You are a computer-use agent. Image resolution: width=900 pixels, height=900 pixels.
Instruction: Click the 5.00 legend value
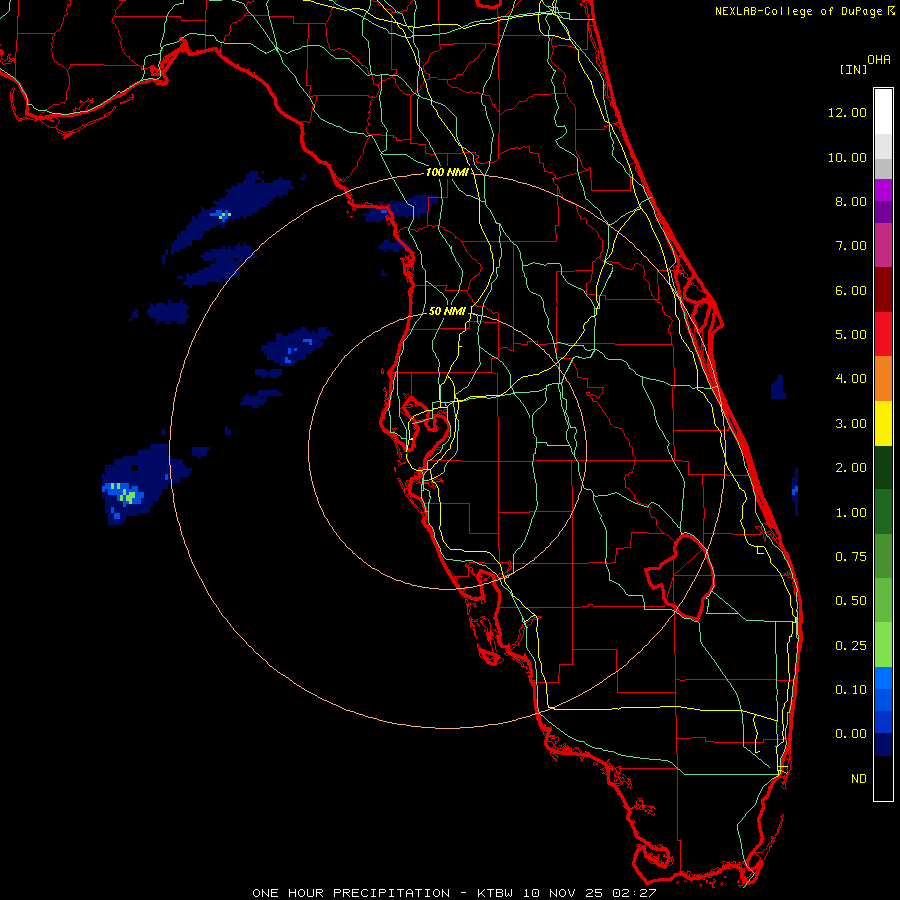(x=851, y=335)
